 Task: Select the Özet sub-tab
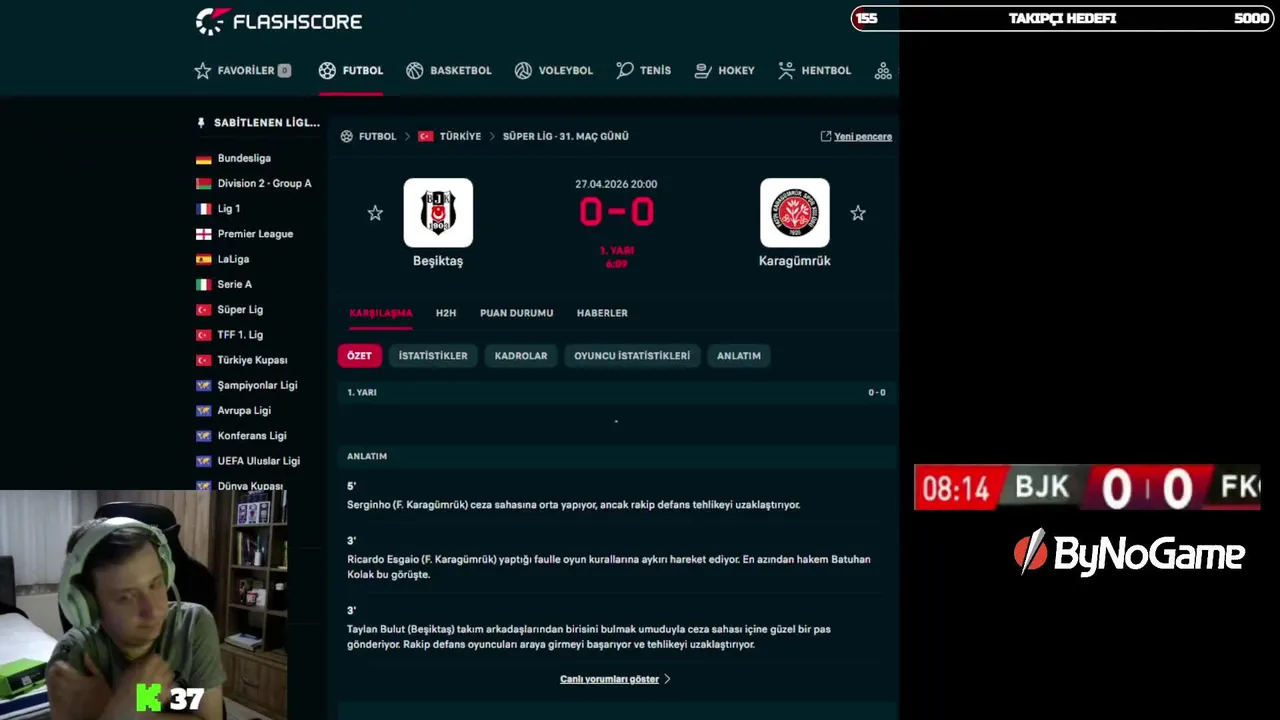tap(359, 356)
